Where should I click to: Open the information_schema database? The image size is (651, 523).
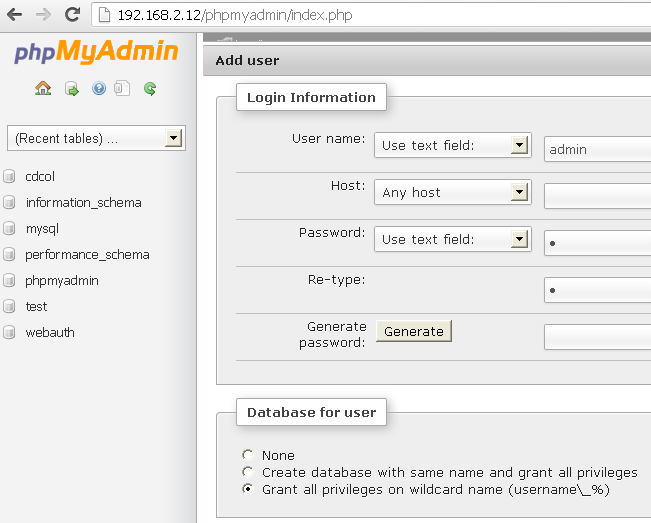(x=83, y=203)
